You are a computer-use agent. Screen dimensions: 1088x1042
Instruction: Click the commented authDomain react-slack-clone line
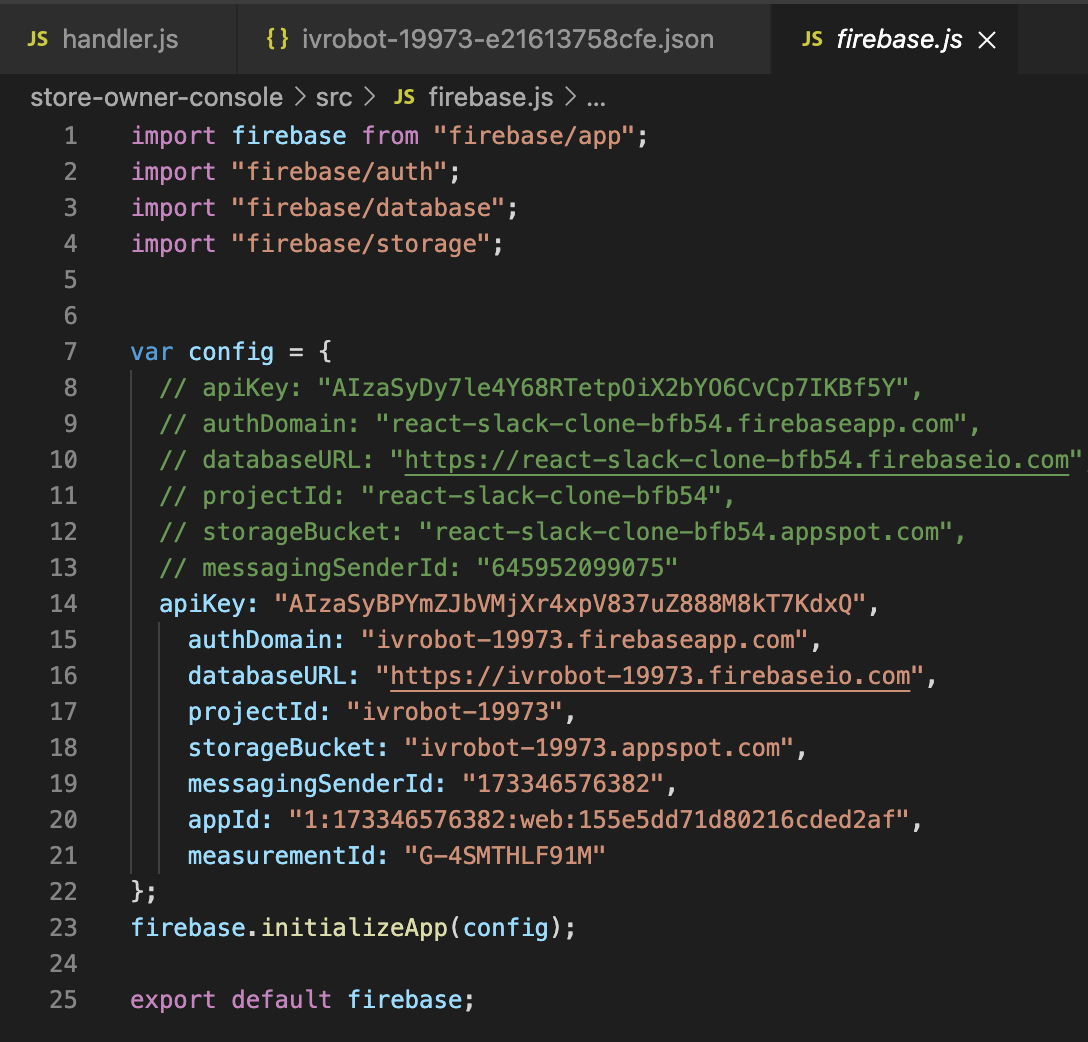click(x=570, y=424)
